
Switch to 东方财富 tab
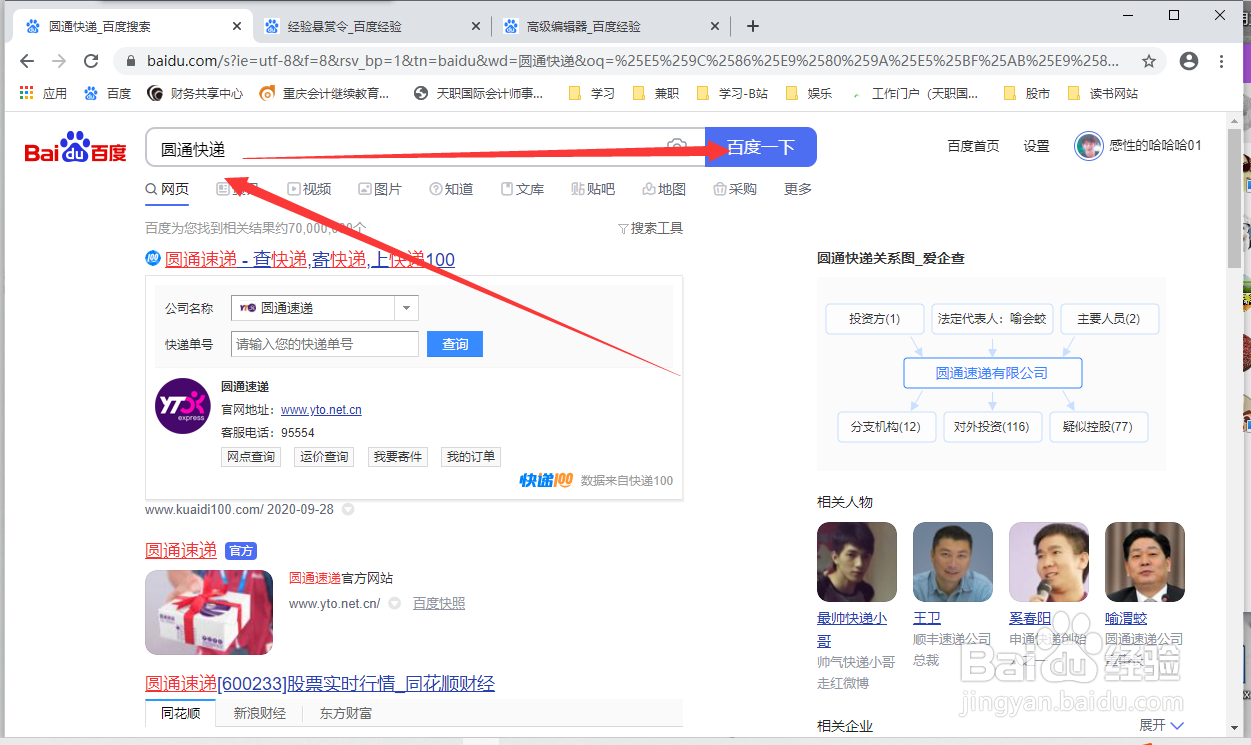[x=346, y=713]
